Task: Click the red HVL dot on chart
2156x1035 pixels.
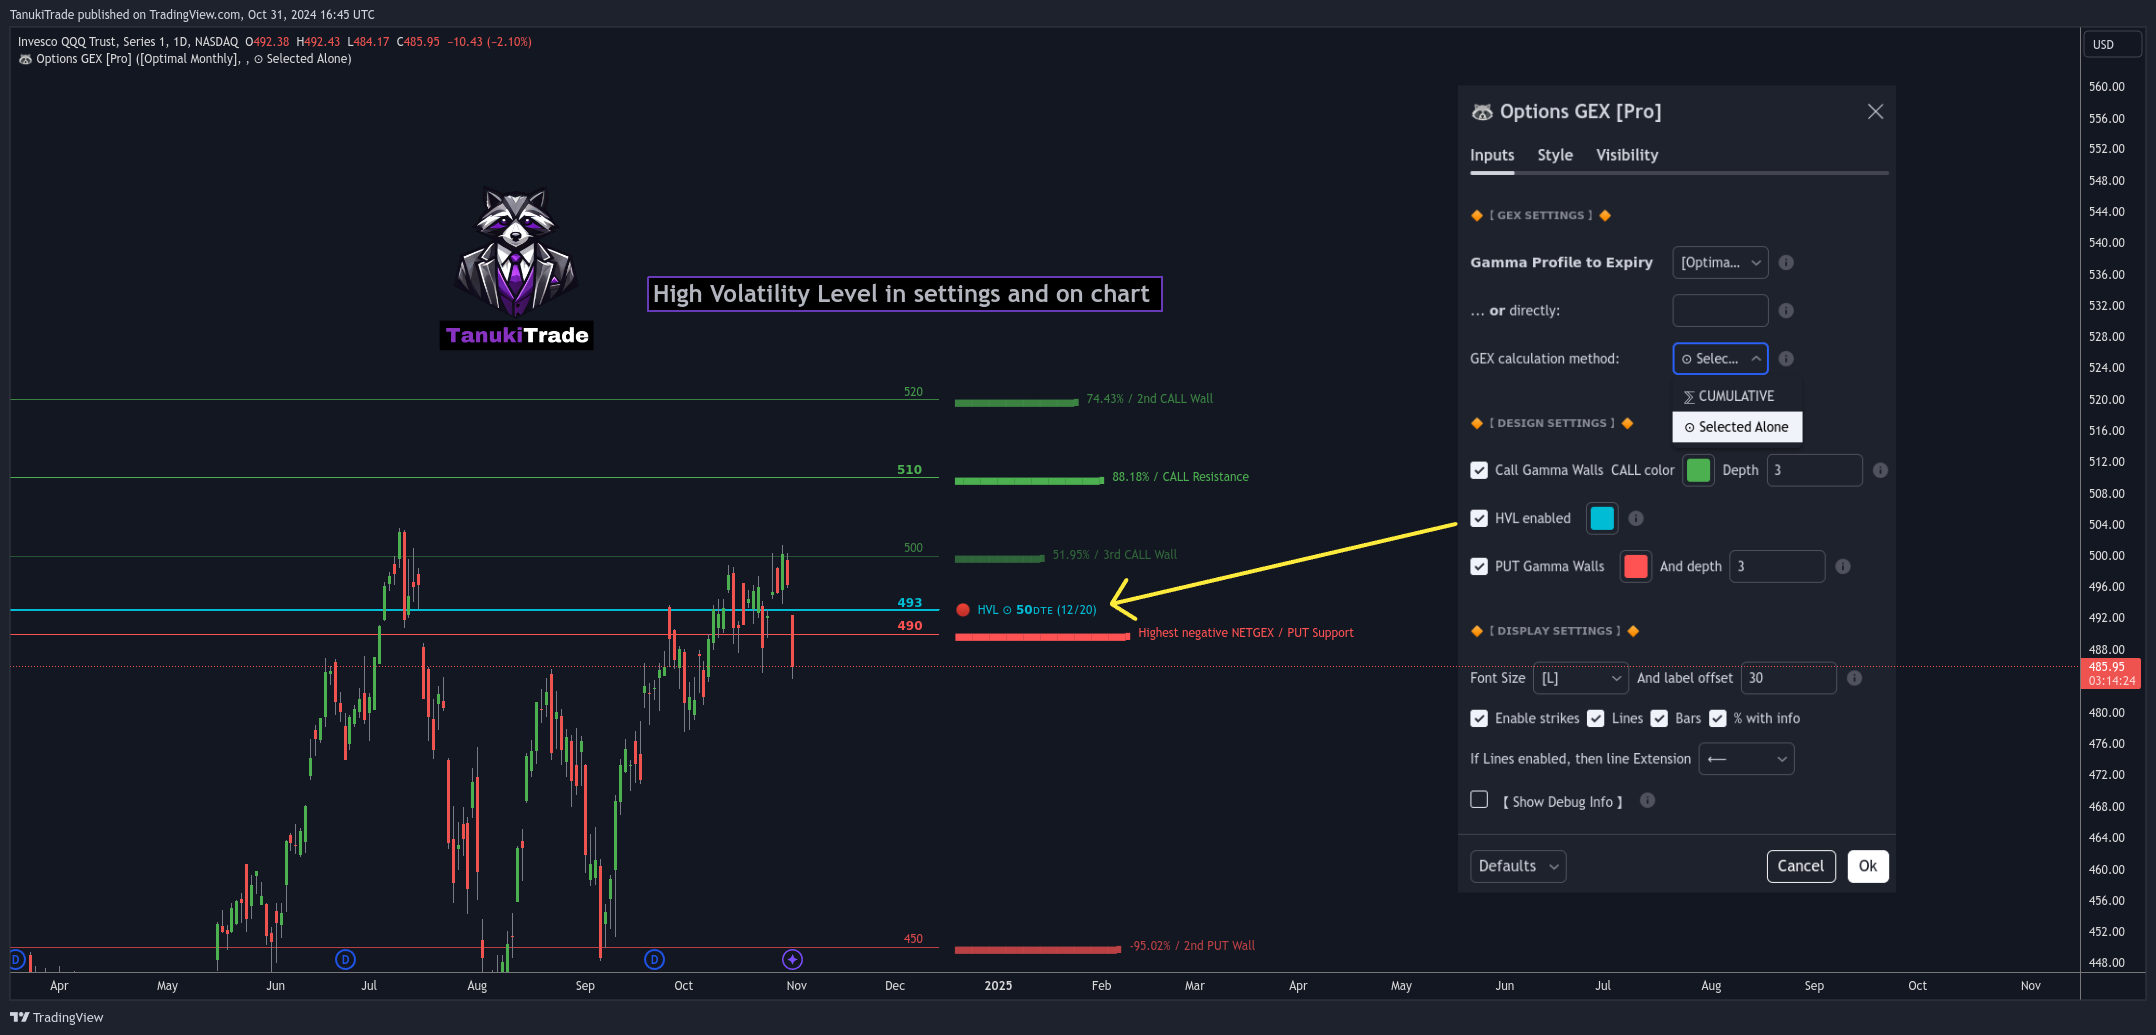Action: pyautogui.click(x=963, y=610)
